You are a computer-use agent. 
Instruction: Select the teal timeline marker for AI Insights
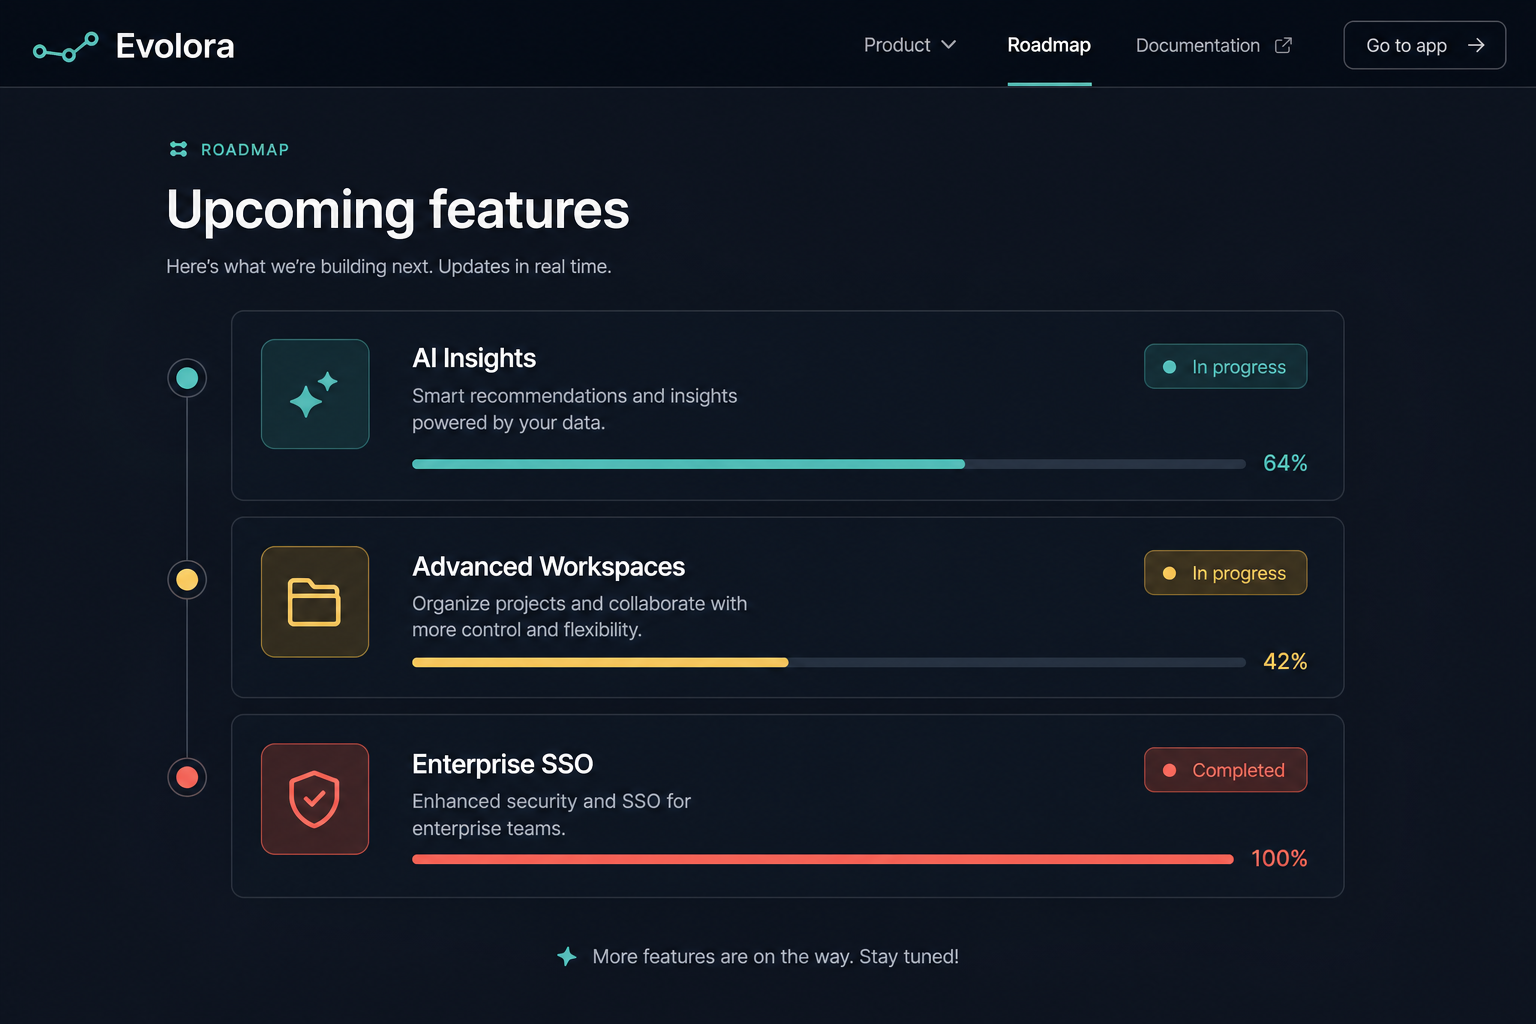(x=187, y=378)
